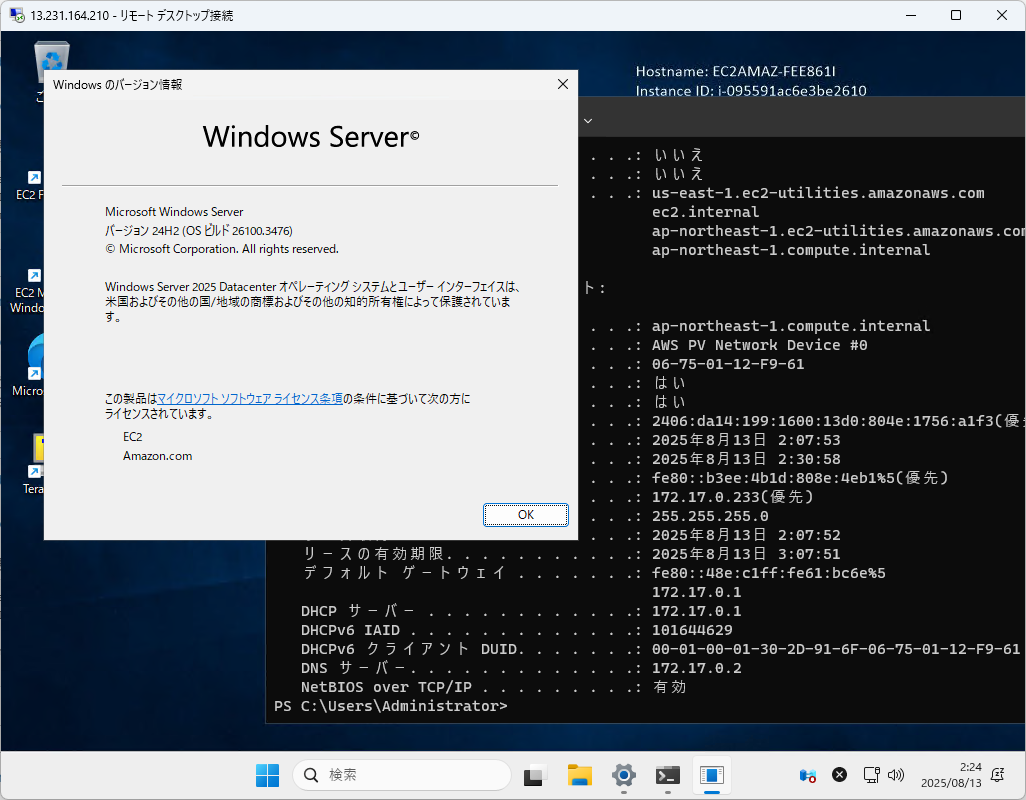Image resolution: width=1026 pixels, height=800 pixels.
Task: Open the Terminal new tab dropdown chevron
Action: [x=587, y=120]
